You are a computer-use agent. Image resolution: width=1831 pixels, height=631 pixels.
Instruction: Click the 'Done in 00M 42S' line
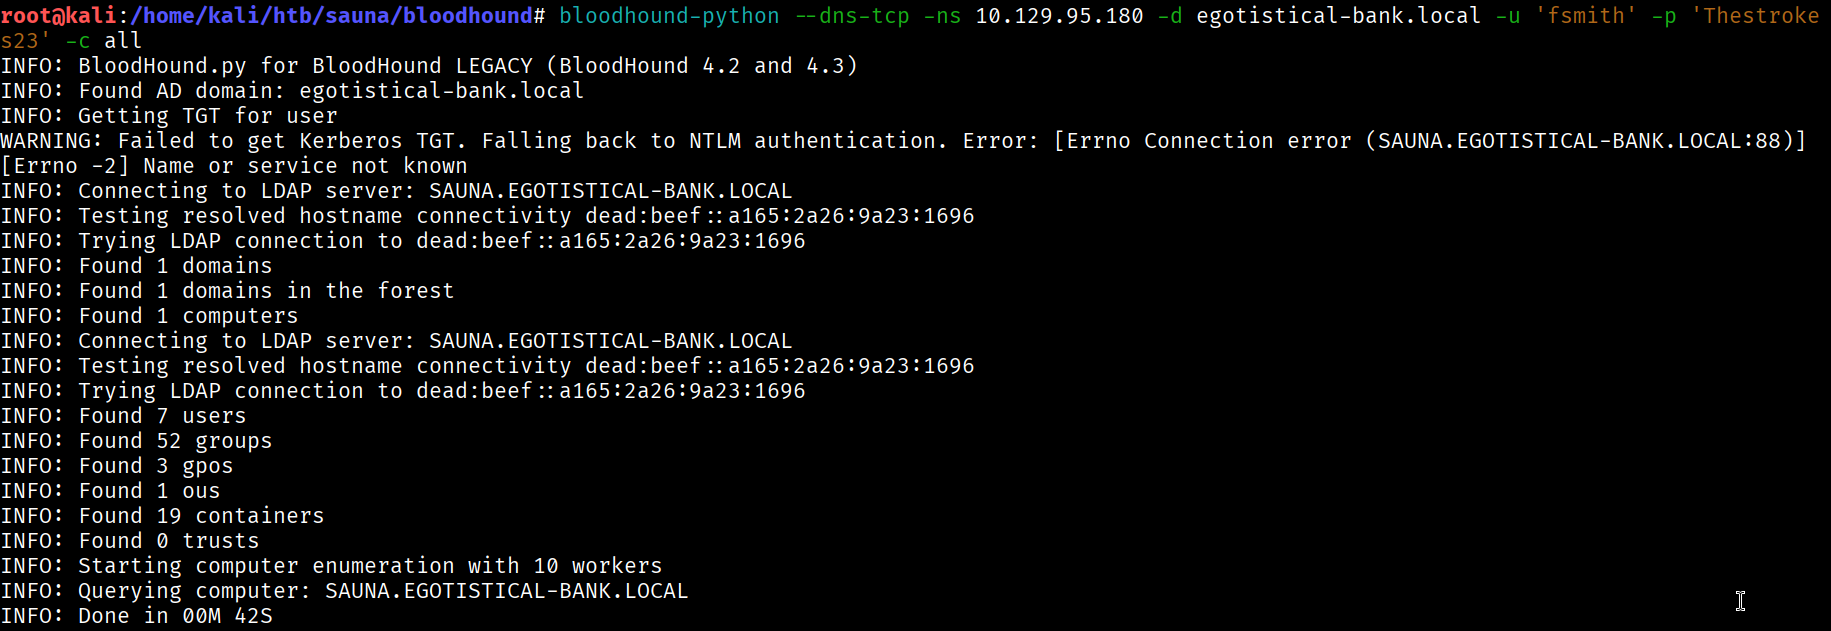pos(136,616)
